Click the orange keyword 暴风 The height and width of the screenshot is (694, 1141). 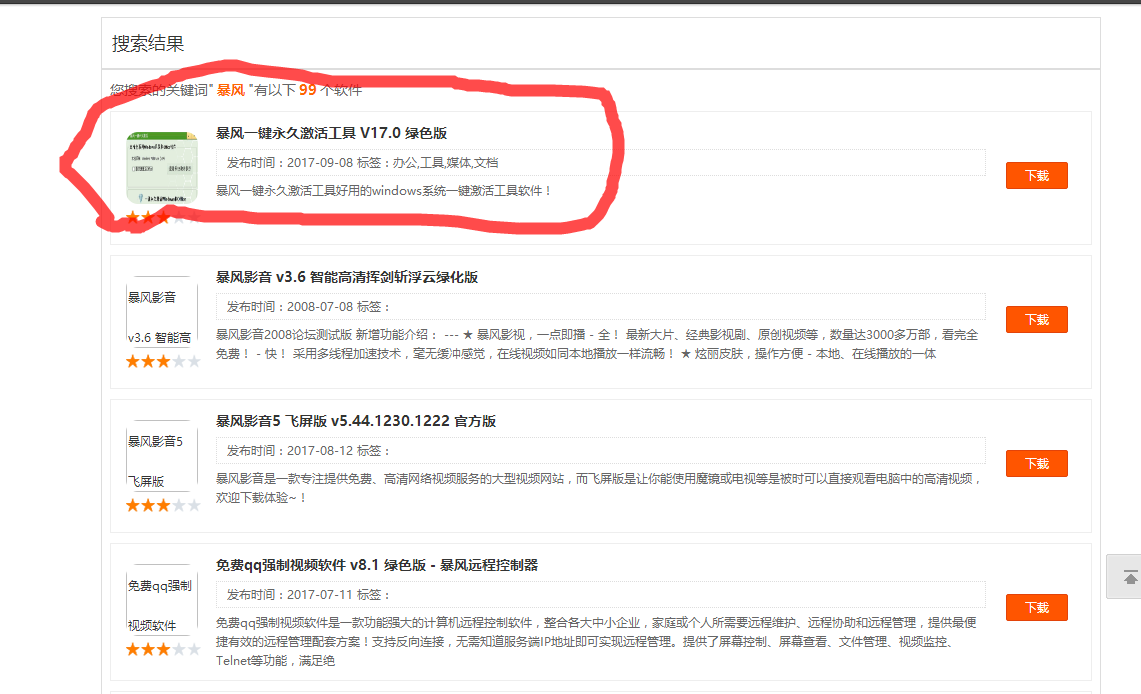[231, 90]
